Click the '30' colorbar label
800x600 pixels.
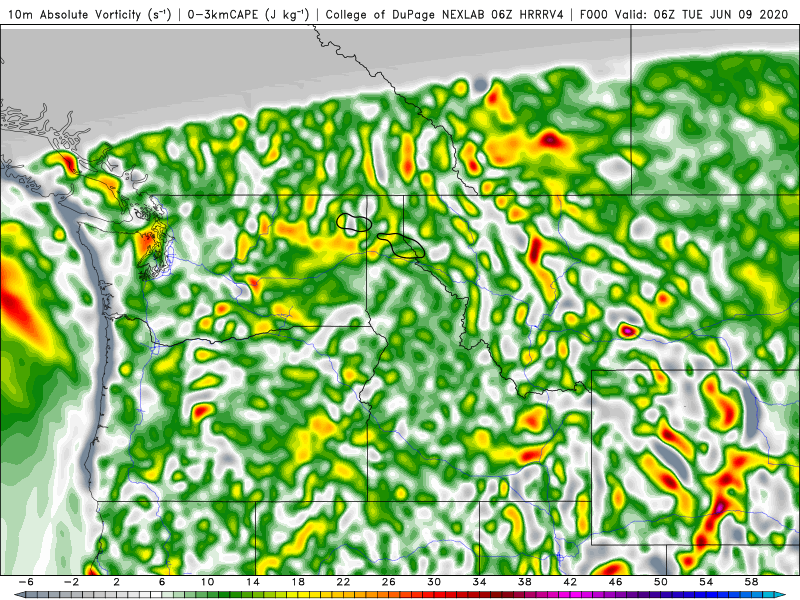click(x=434, y=582)
